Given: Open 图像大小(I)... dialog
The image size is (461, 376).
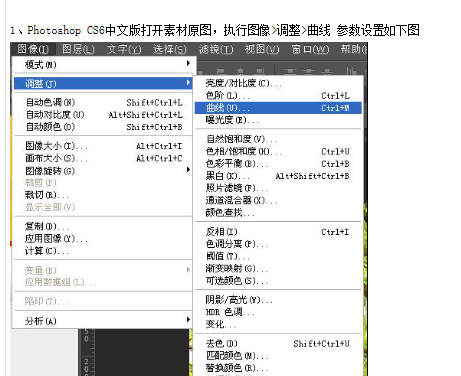Looking at the screenshot, I should (103, 146).
